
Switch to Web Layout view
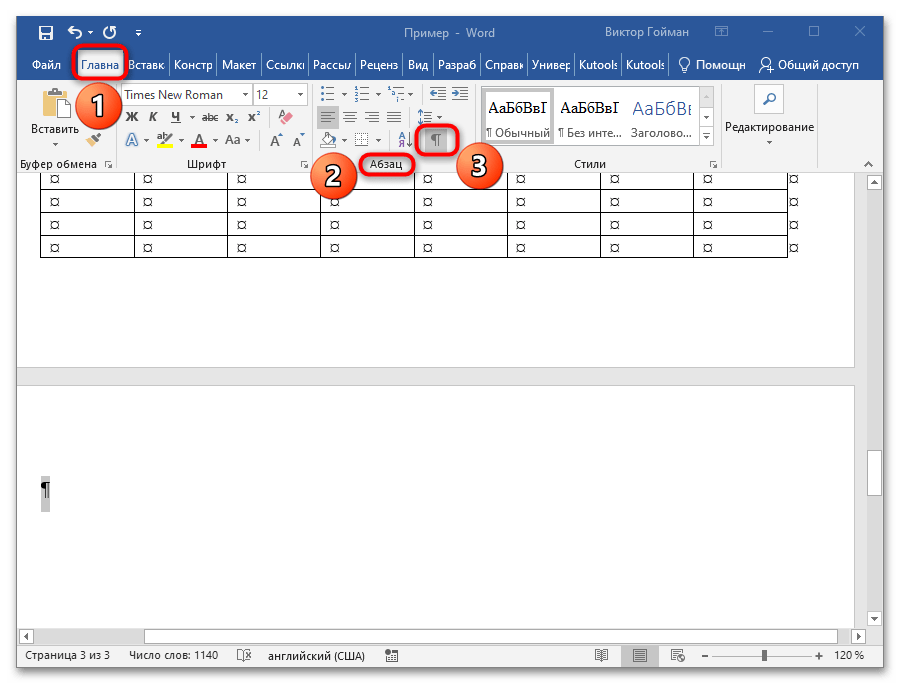click(x=677, y=655)
